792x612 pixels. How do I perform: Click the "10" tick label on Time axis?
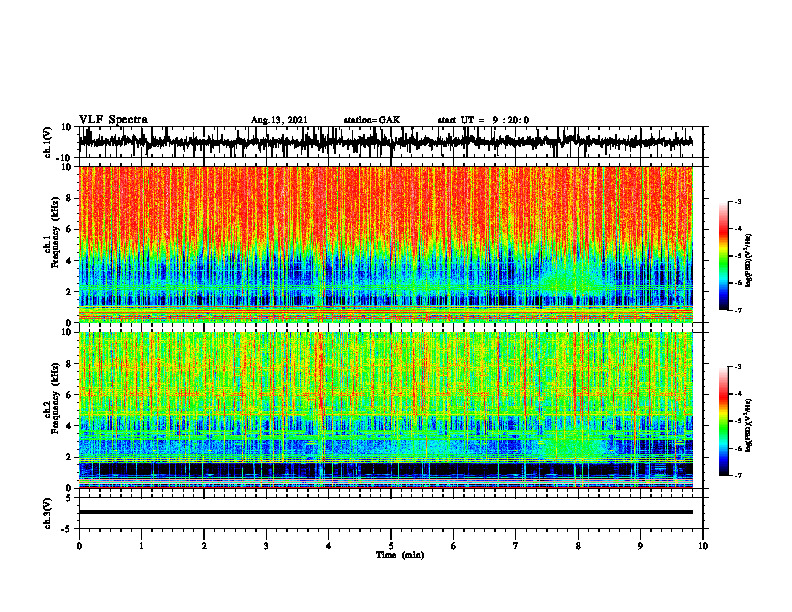(703, 546)
